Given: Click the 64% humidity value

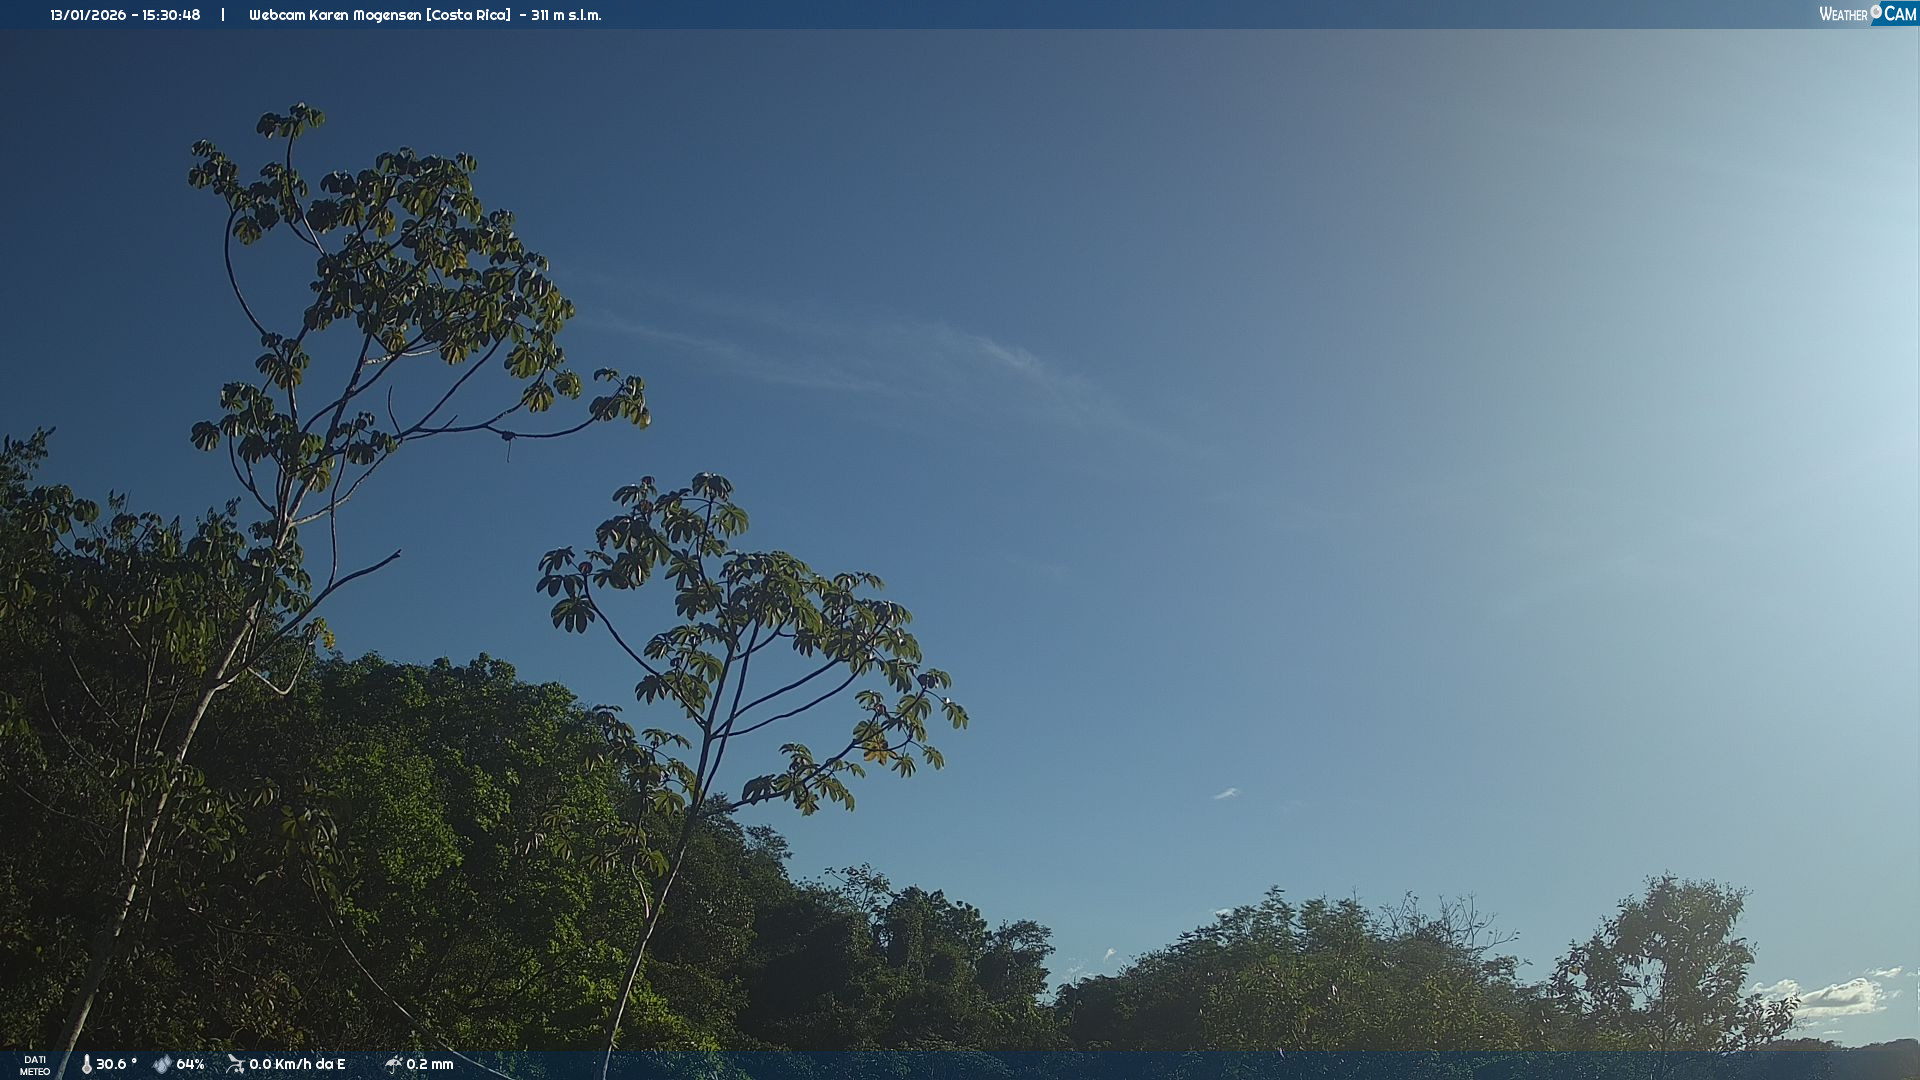Looking at the screenshot, I should [190, 1064].
